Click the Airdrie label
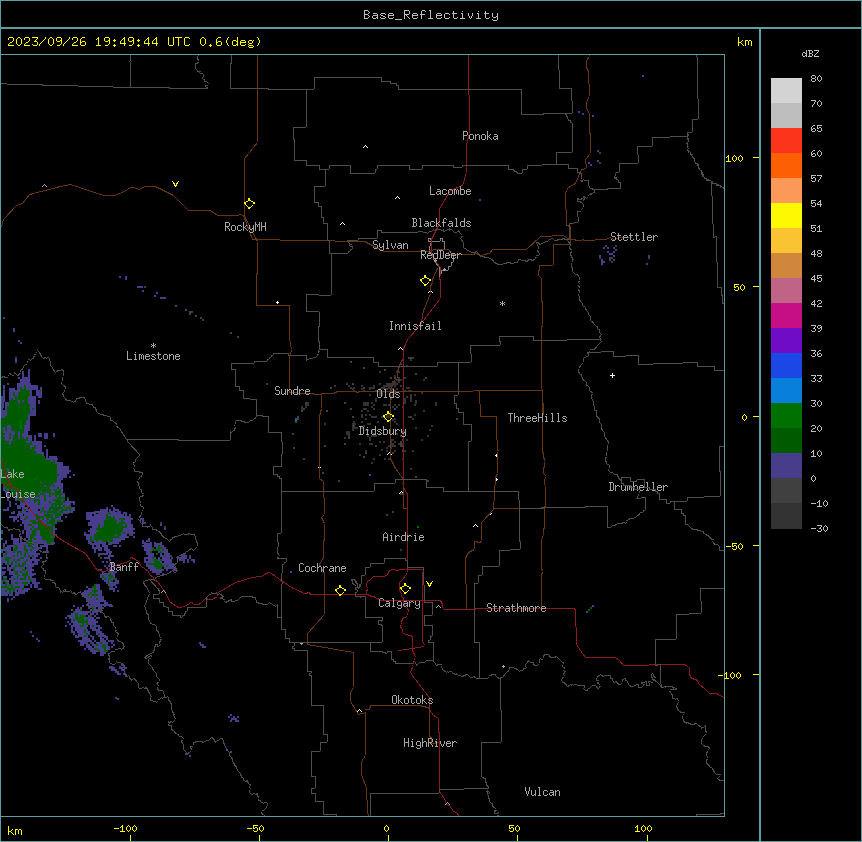Image resolution: width=862 pixels, height=842 pixels. click(x=403, y=537)
